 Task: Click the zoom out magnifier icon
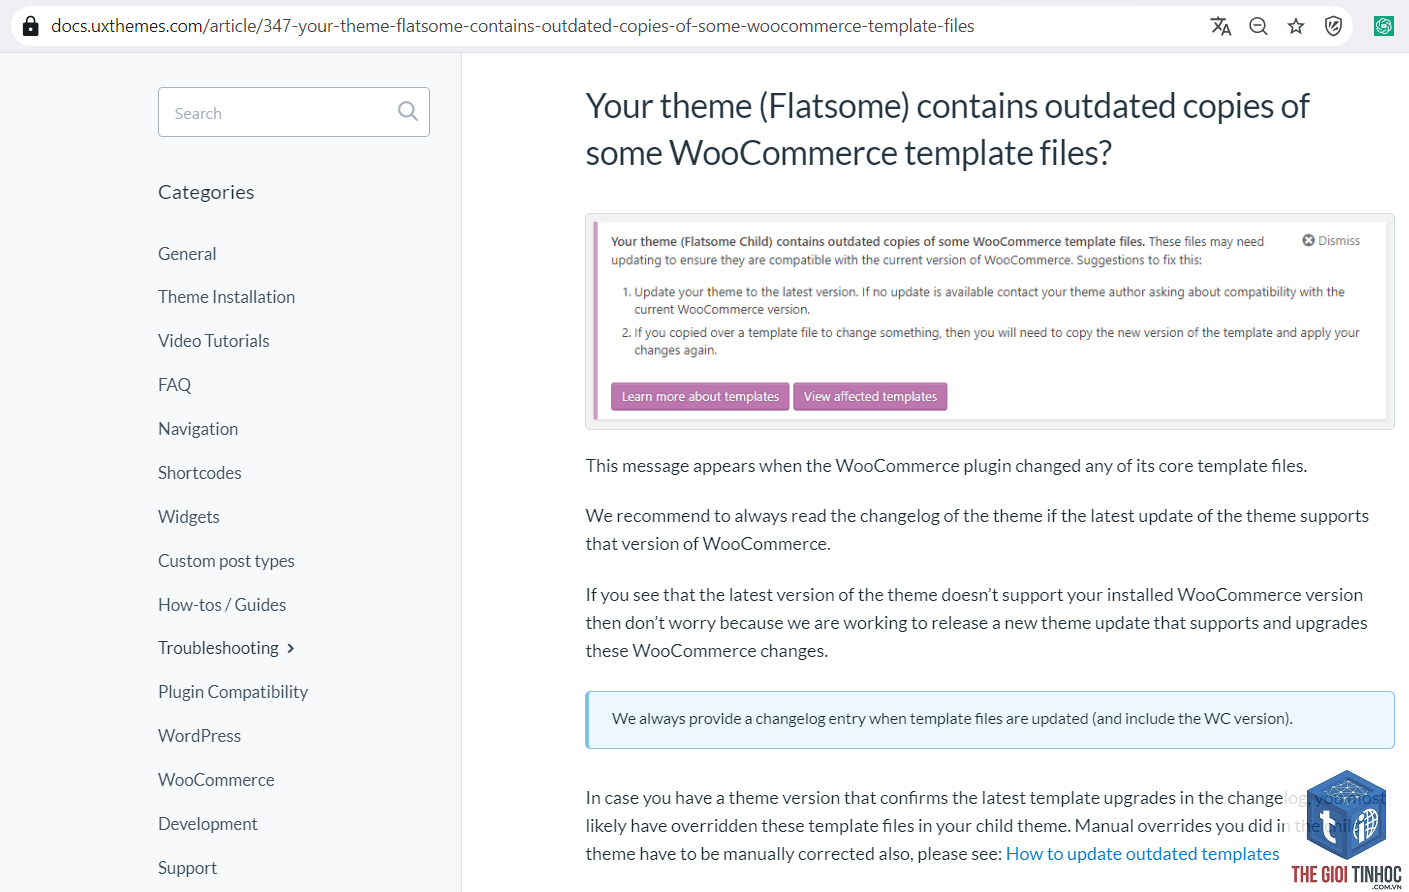click(1258, 26)
